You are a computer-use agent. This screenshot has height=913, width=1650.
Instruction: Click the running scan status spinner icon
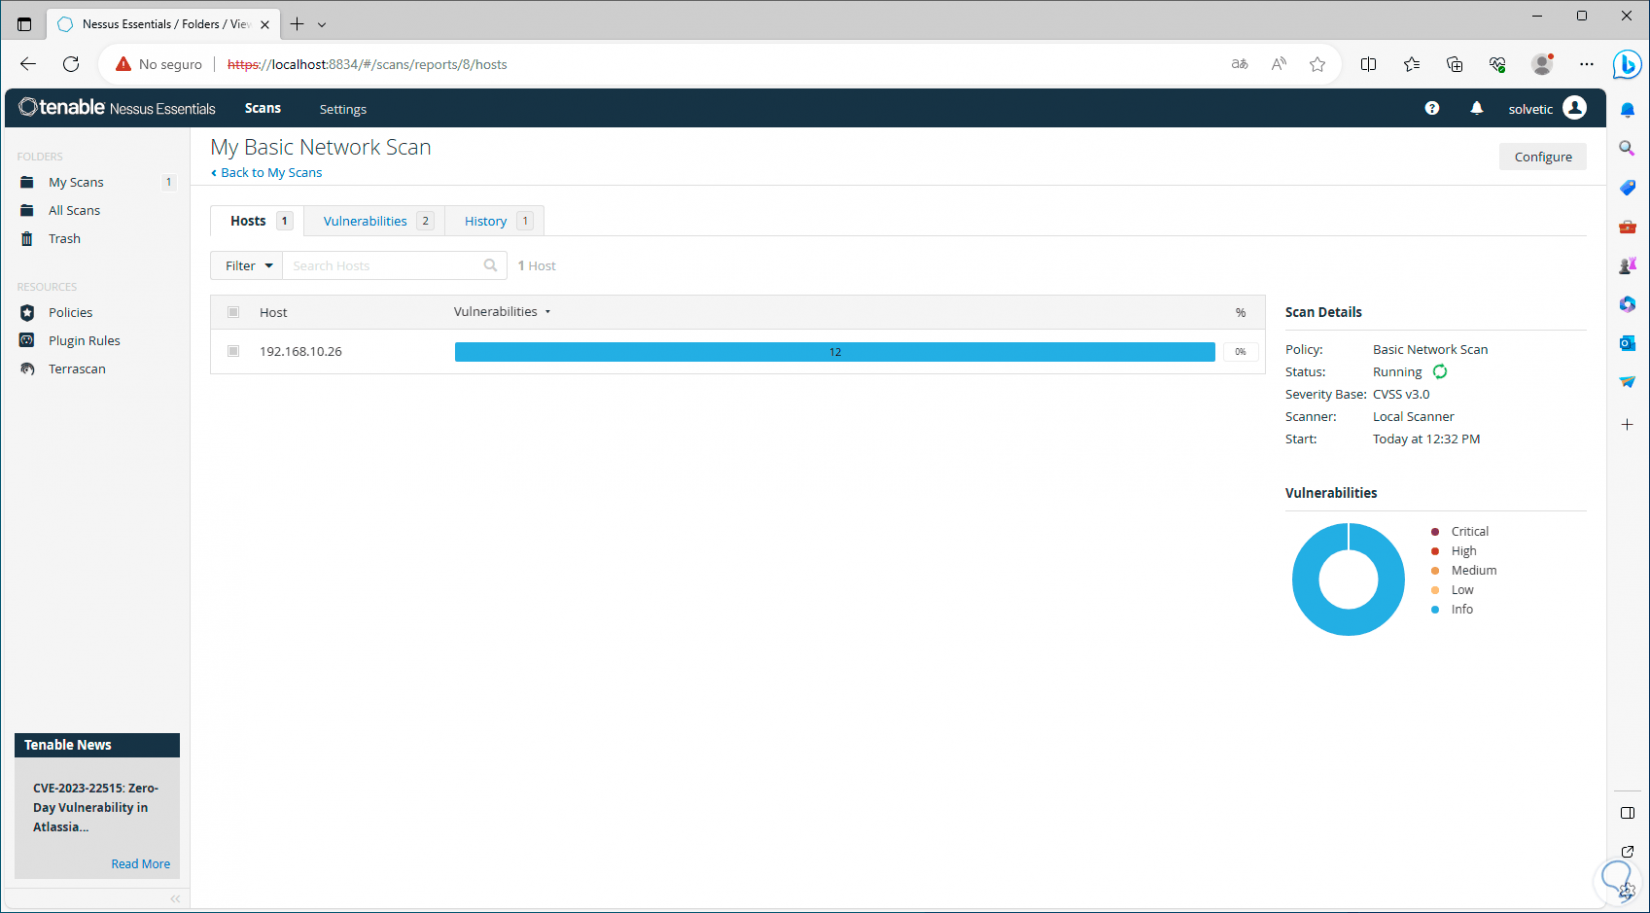click(1440, 372)
